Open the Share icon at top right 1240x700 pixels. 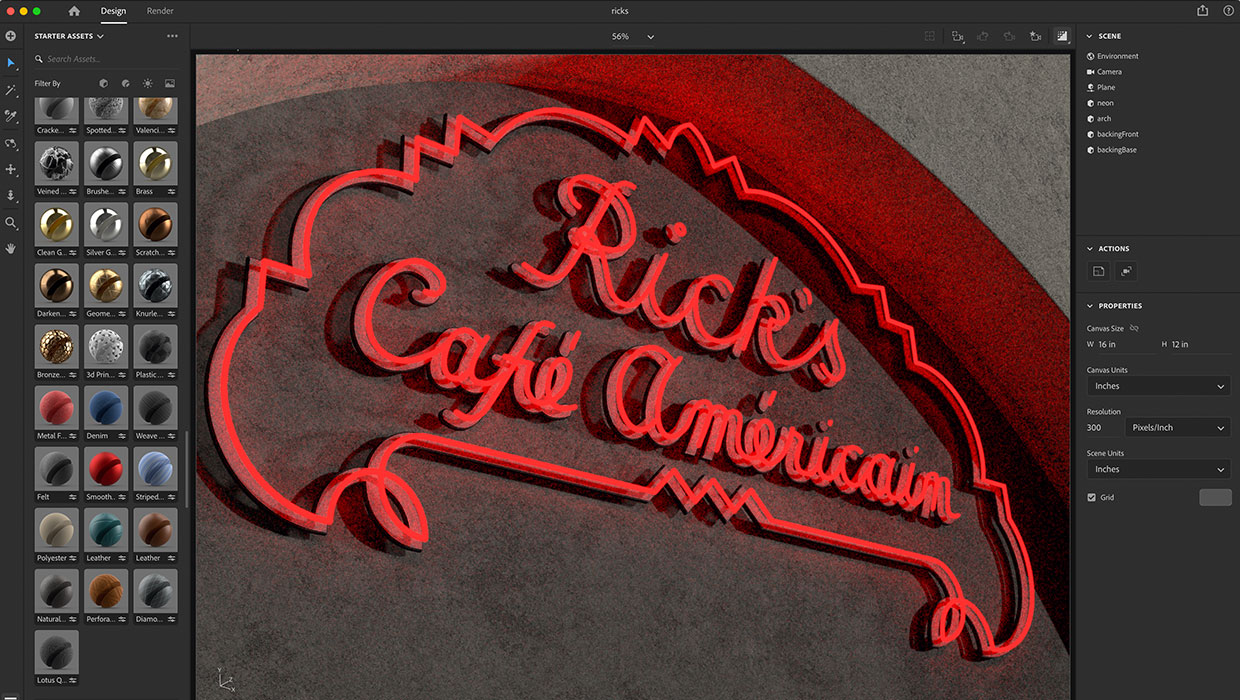(1203, 11)
